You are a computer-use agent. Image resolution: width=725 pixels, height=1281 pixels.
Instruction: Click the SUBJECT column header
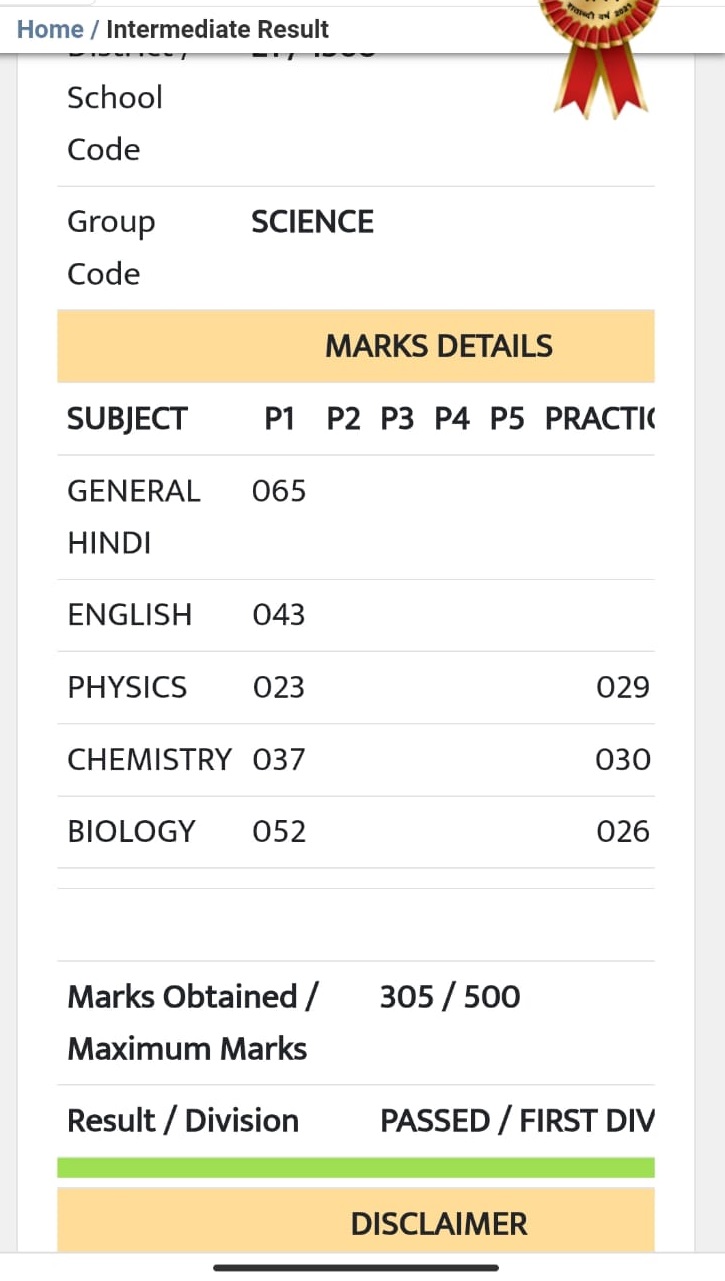[x=127, y=419]
